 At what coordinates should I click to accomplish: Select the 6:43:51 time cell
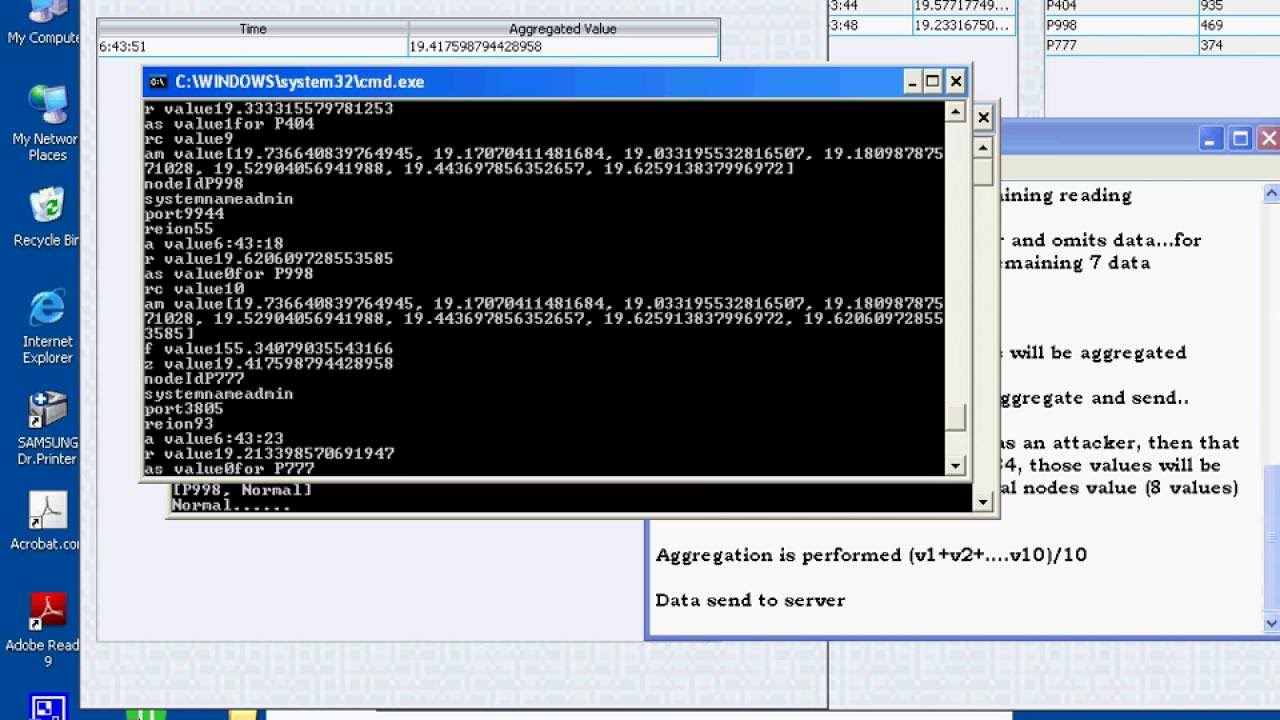click(253, 46)
